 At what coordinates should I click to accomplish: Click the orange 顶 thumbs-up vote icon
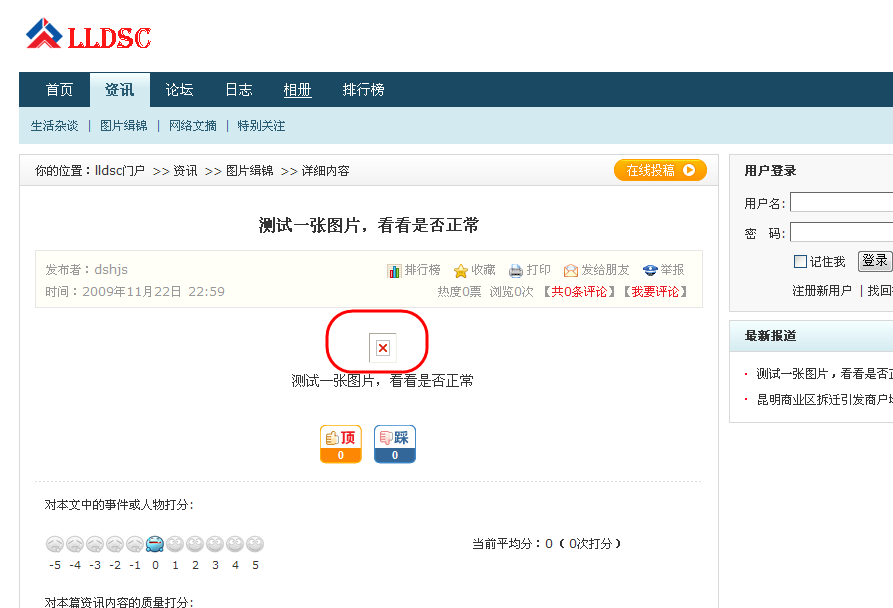click(x=340, y=443)
